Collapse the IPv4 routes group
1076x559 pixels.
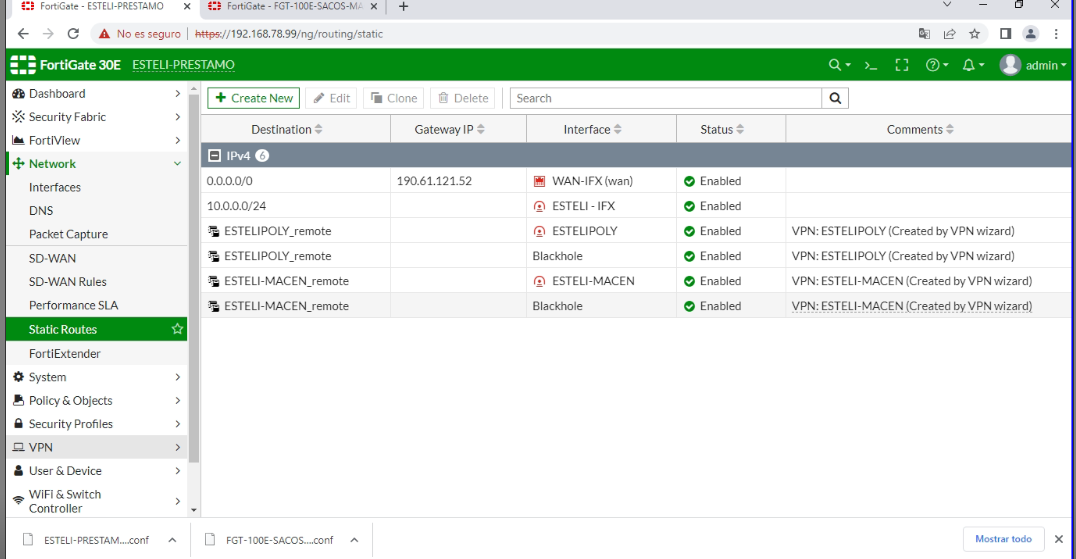tap(214, 156)
